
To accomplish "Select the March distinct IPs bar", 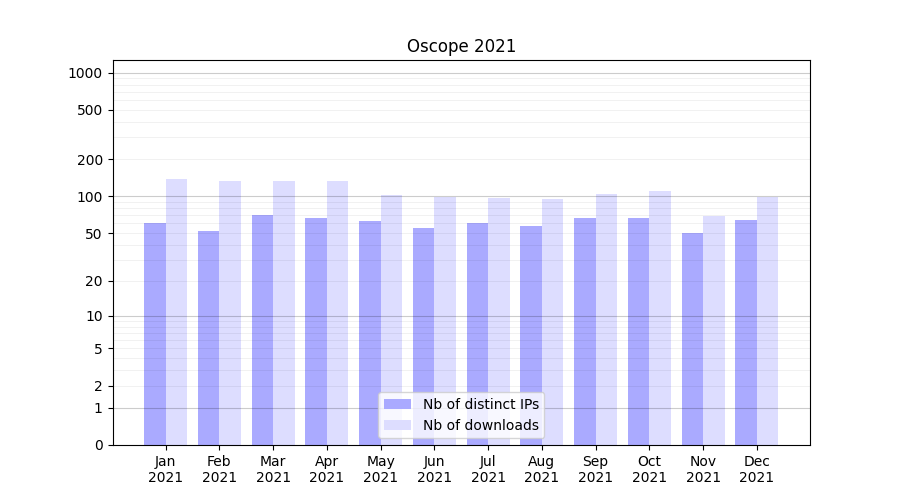I will click(x=262, y=330).
